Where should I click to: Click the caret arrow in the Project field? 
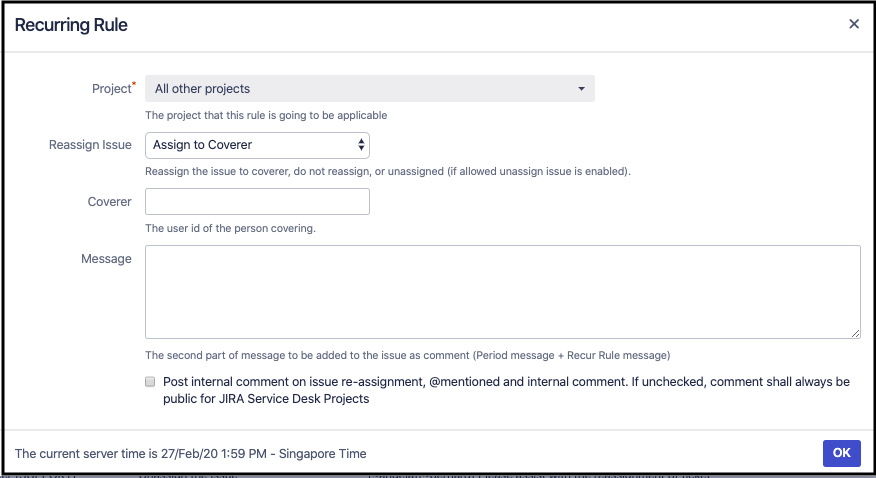581,89
